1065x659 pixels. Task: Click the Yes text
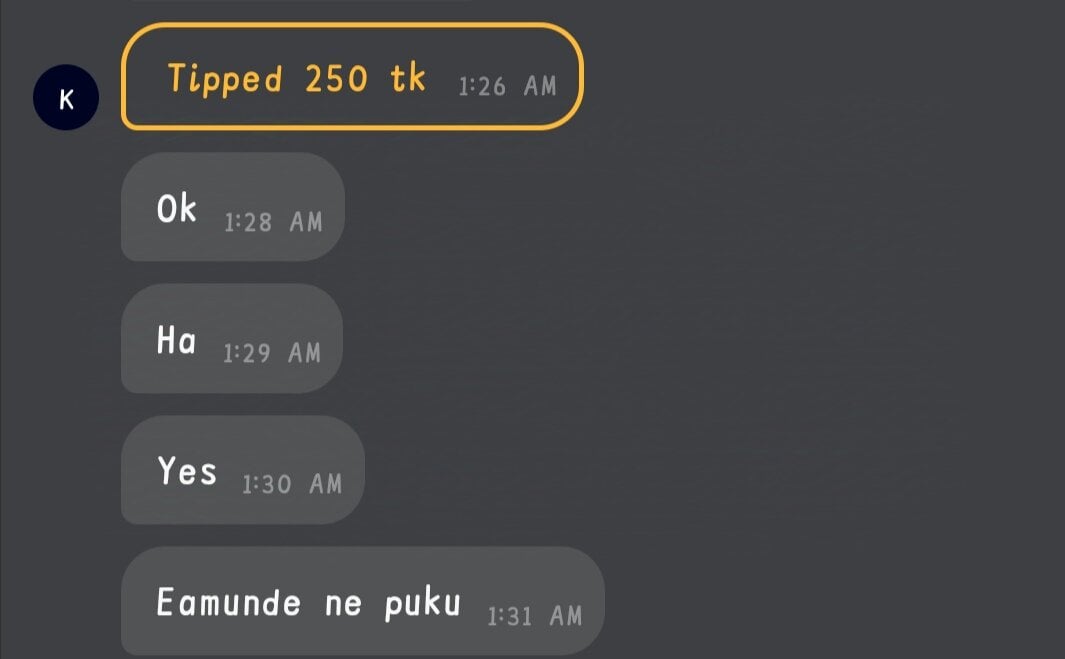[x=187, y=470]
